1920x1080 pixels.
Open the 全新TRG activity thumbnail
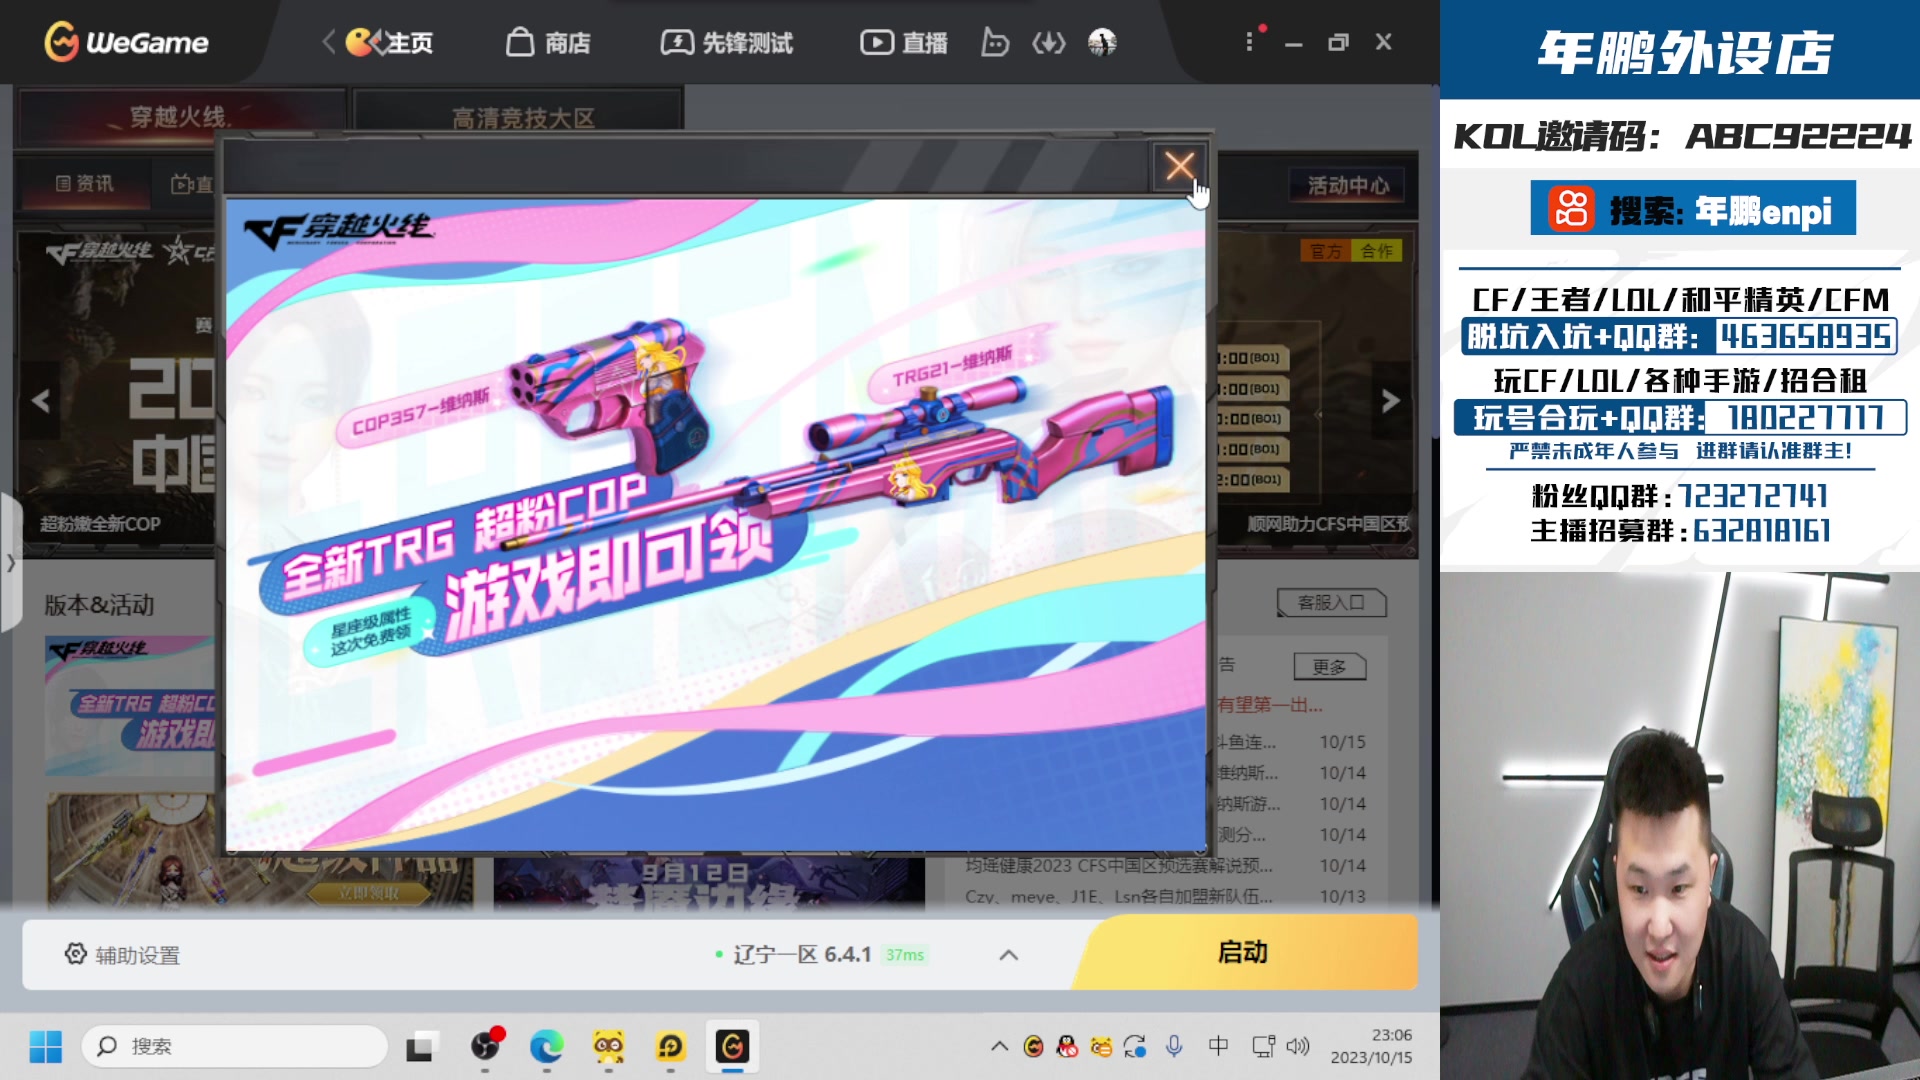pyautogui.click(x=130, y=706)
